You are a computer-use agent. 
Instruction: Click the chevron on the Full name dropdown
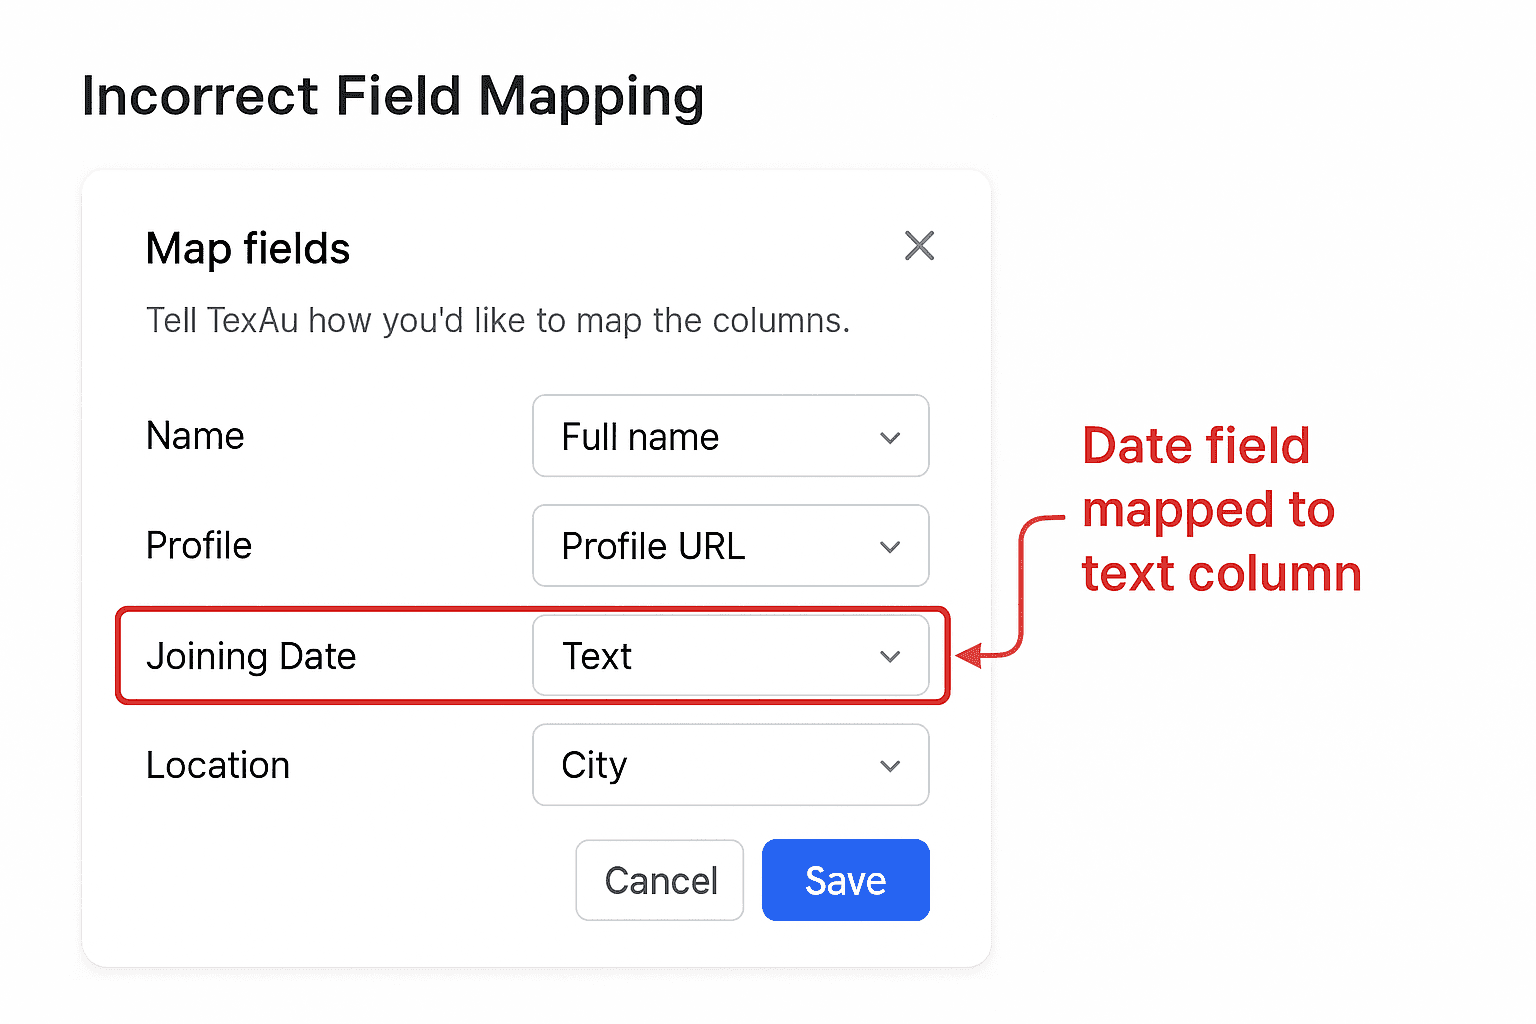(x=888, y=437)
